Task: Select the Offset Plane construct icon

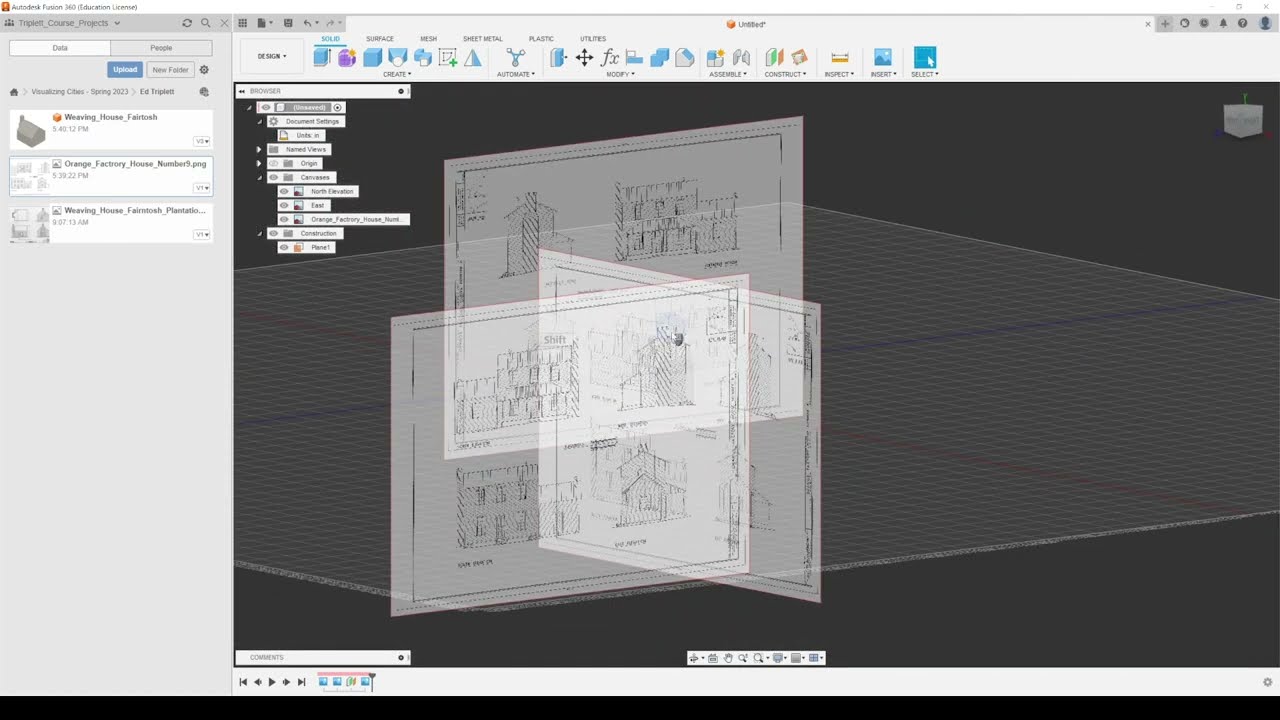Action: [x=774, y=57]
